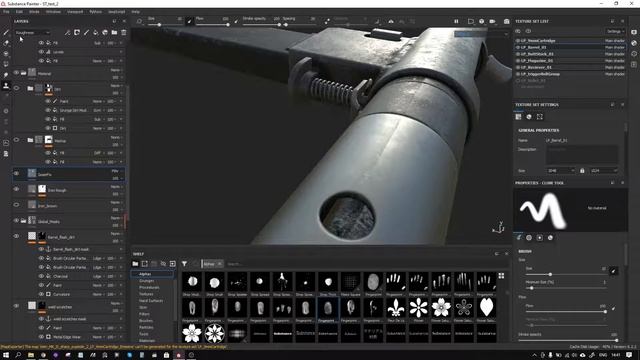This screenshot has height=360, width=640.
Task: Hide the Metal Edge Wear effect
Action: 41,337
